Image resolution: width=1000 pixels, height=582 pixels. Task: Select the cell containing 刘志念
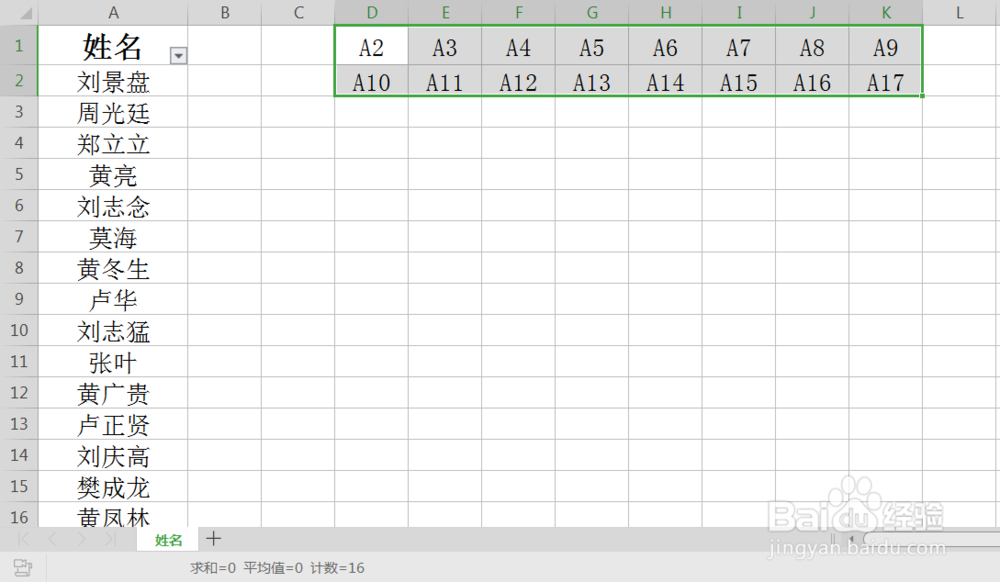[113, 206]
